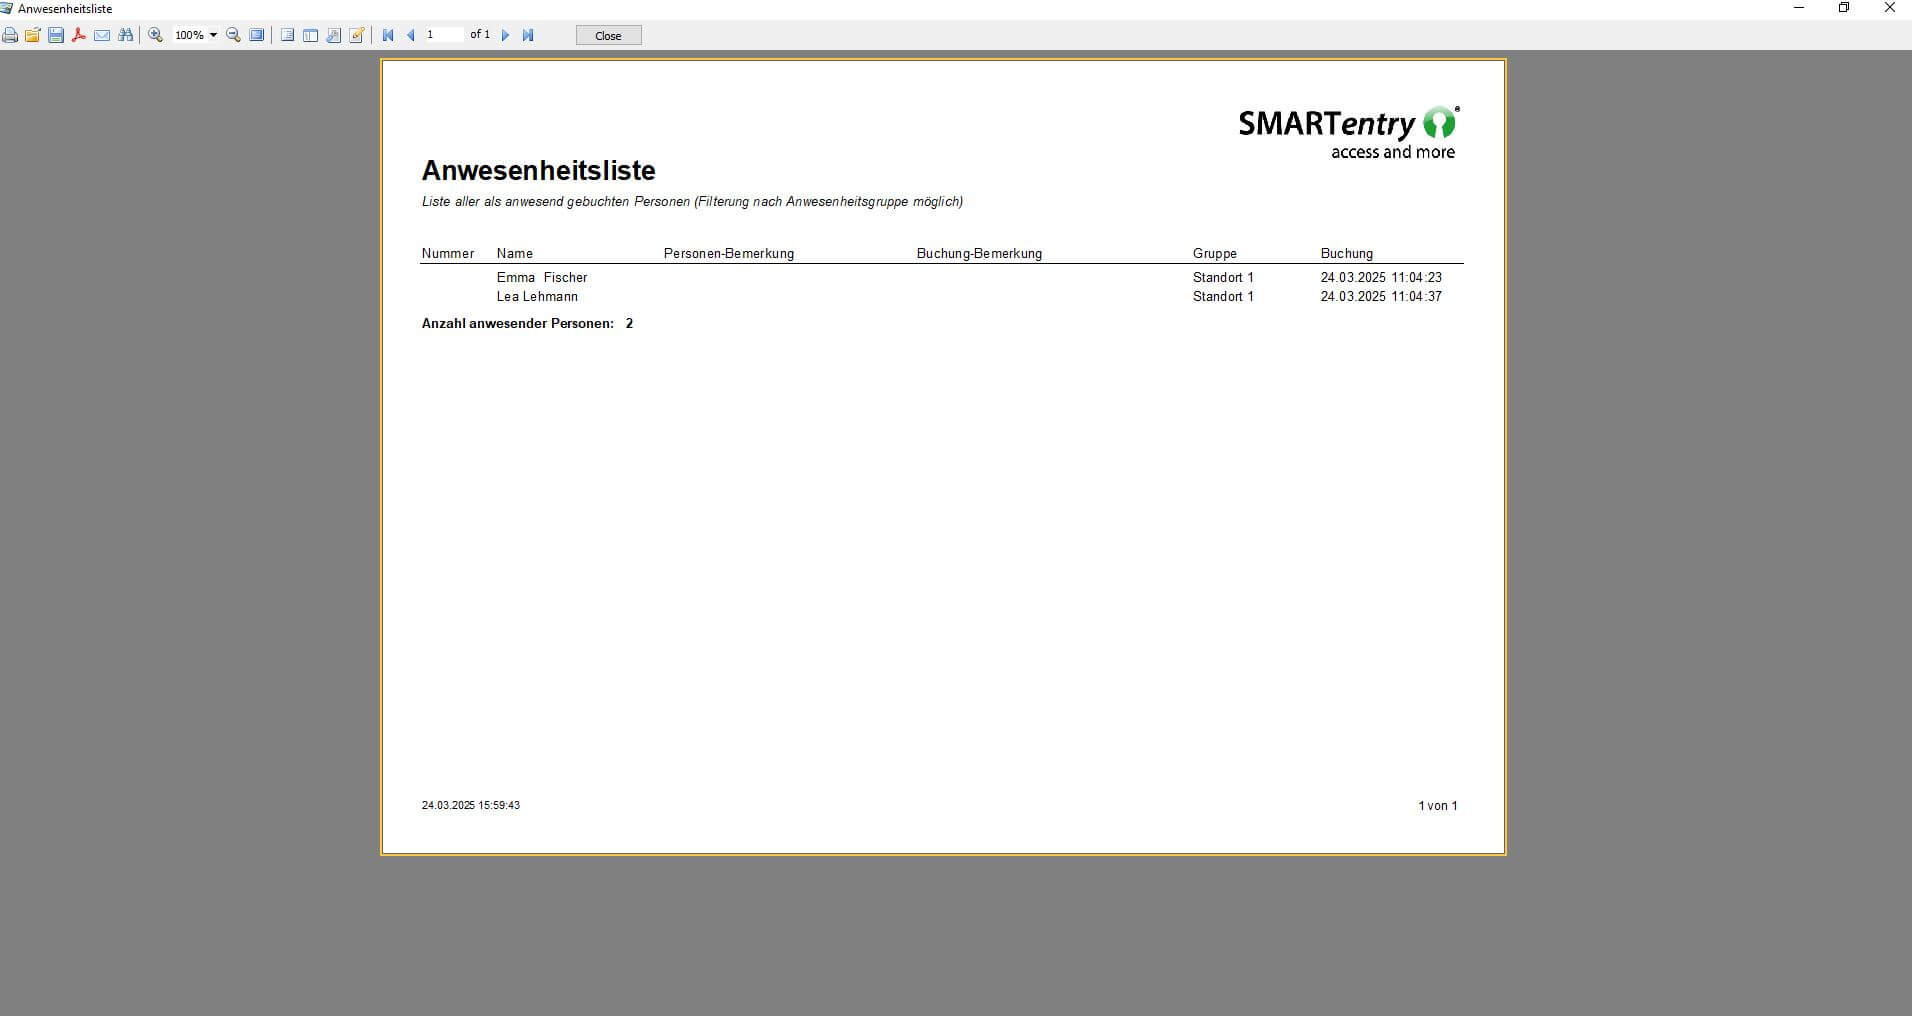Screen dimensions: 1912x1016
Task: Open a saved report file
Action: [33, 34]
